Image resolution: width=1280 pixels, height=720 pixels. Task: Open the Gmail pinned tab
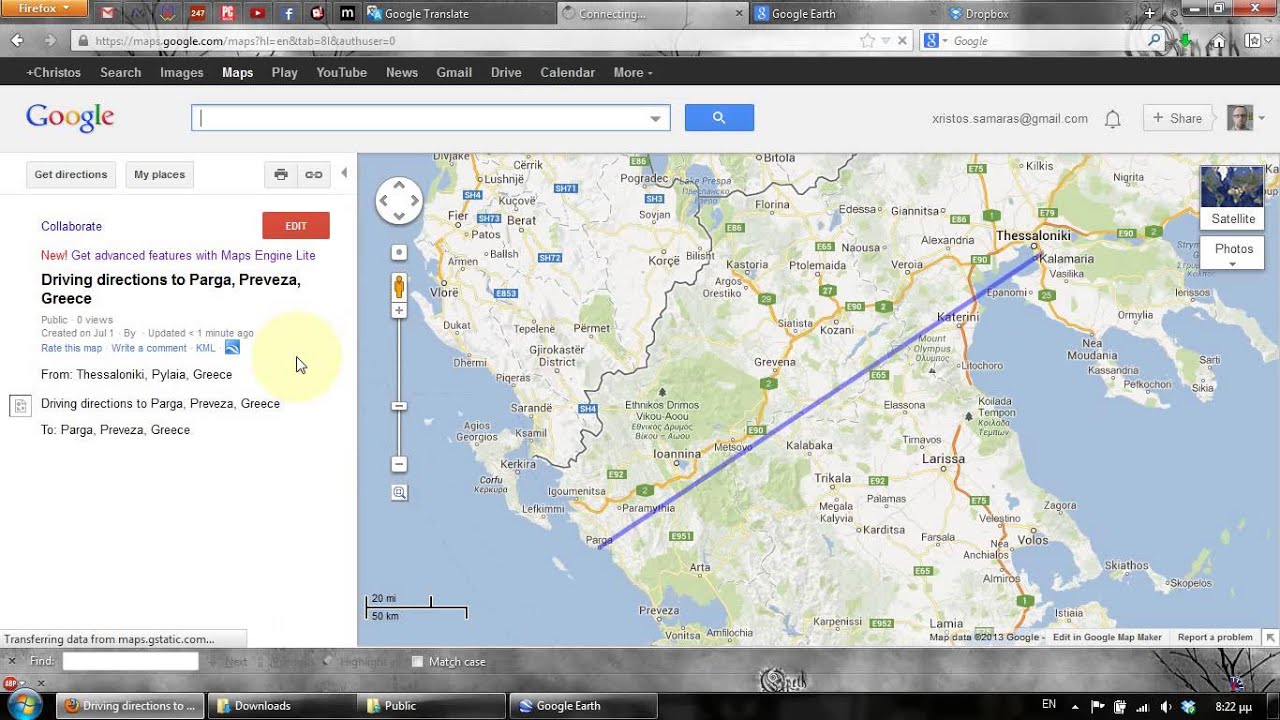[x=107, y=13]
